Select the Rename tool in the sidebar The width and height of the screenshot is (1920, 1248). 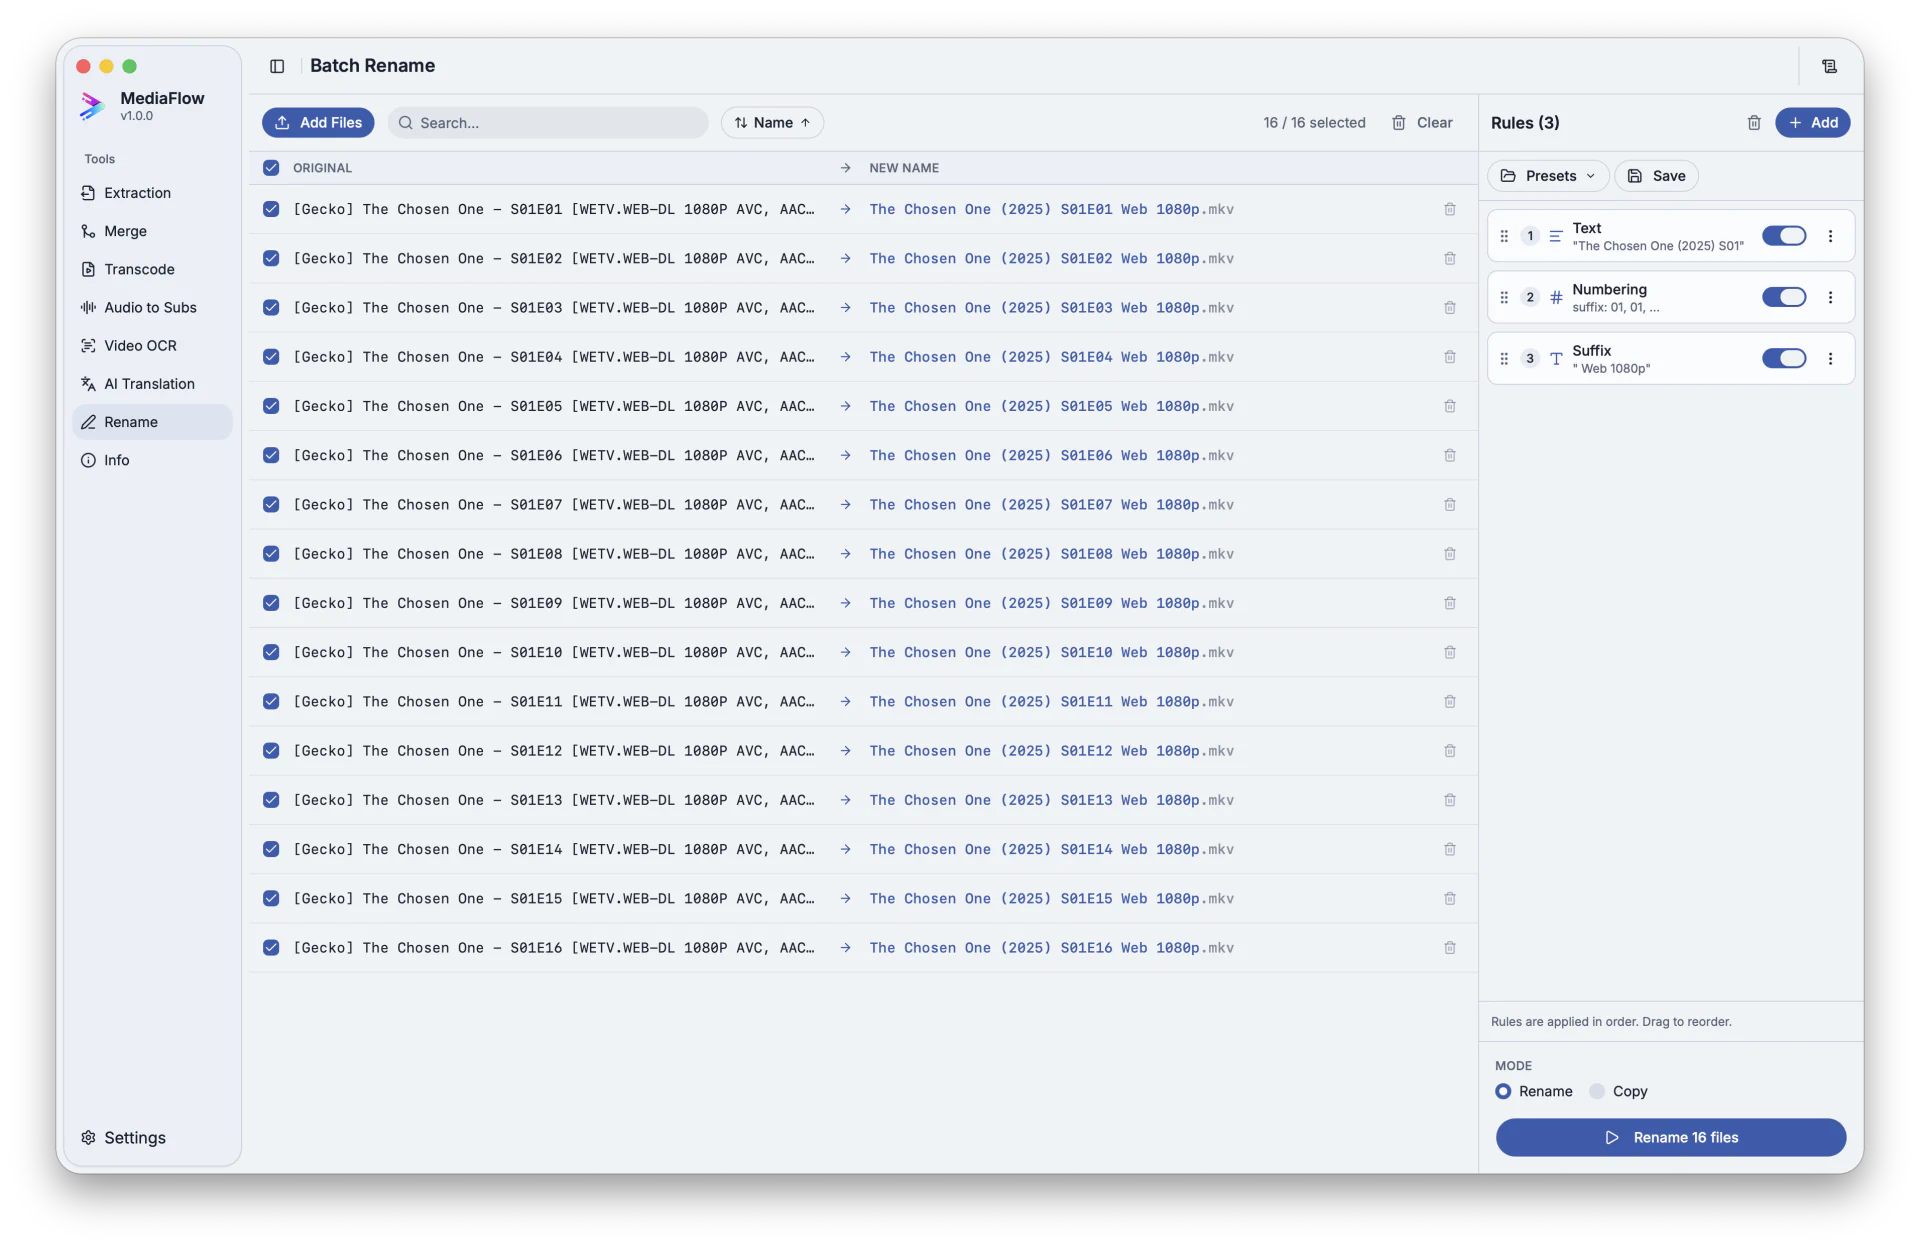pyautogui.click(x=152, y=422)
